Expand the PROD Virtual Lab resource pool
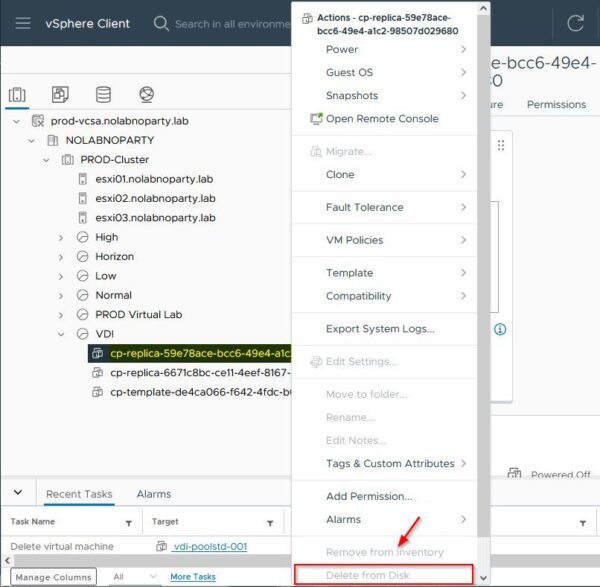This screenshot has height=587, width=600. [x=61, y=315]
